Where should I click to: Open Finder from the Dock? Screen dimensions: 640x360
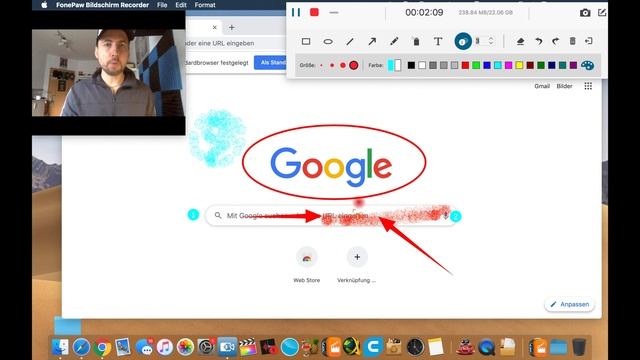point(60,347)
